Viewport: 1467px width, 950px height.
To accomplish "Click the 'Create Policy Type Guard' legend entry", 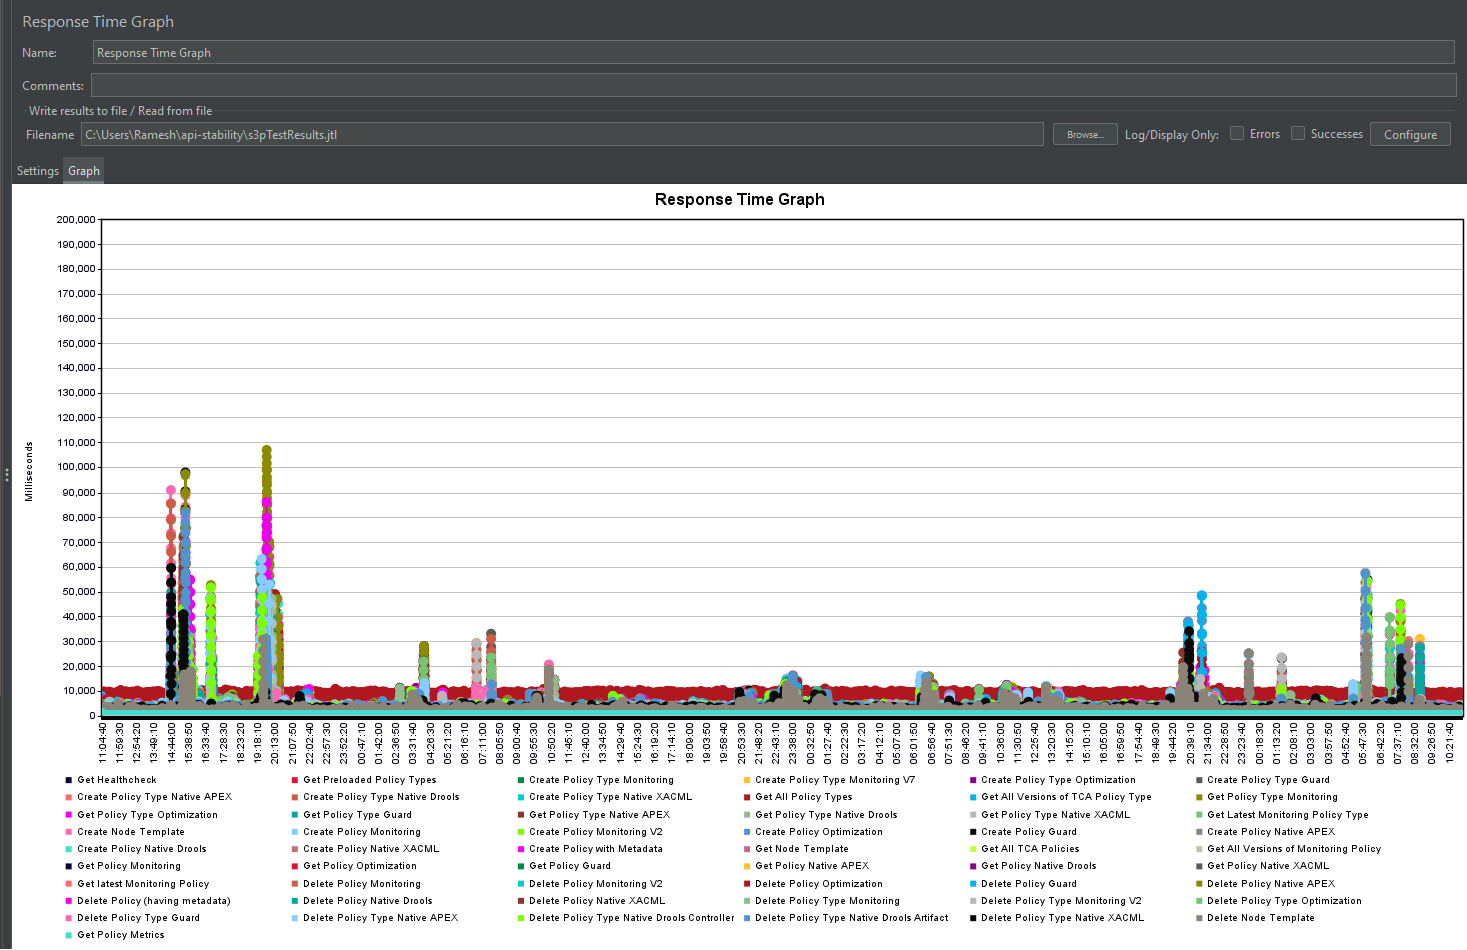I will 1268,780.
